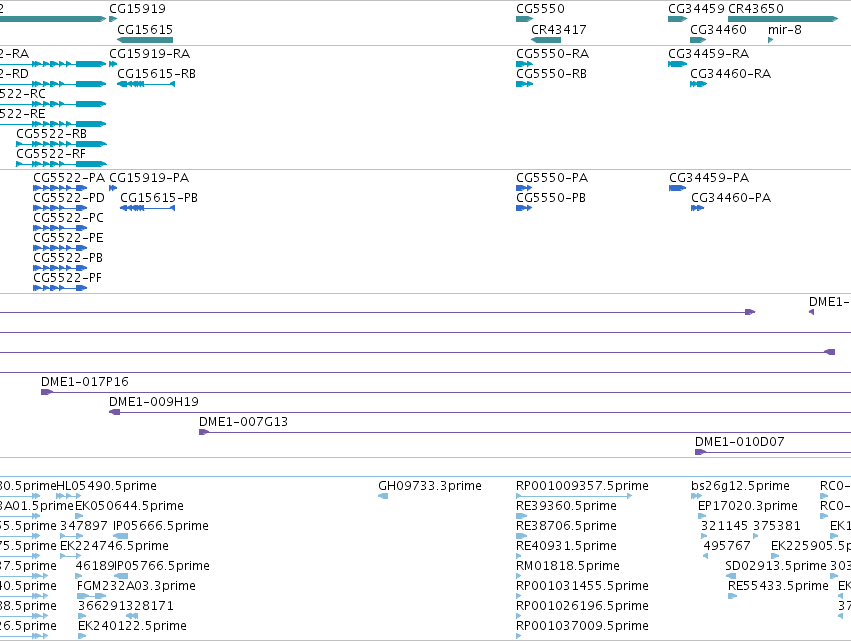Click EST EK240122.5prime
The height and width of the screenshot is (641, 851).
click(132, 627)
